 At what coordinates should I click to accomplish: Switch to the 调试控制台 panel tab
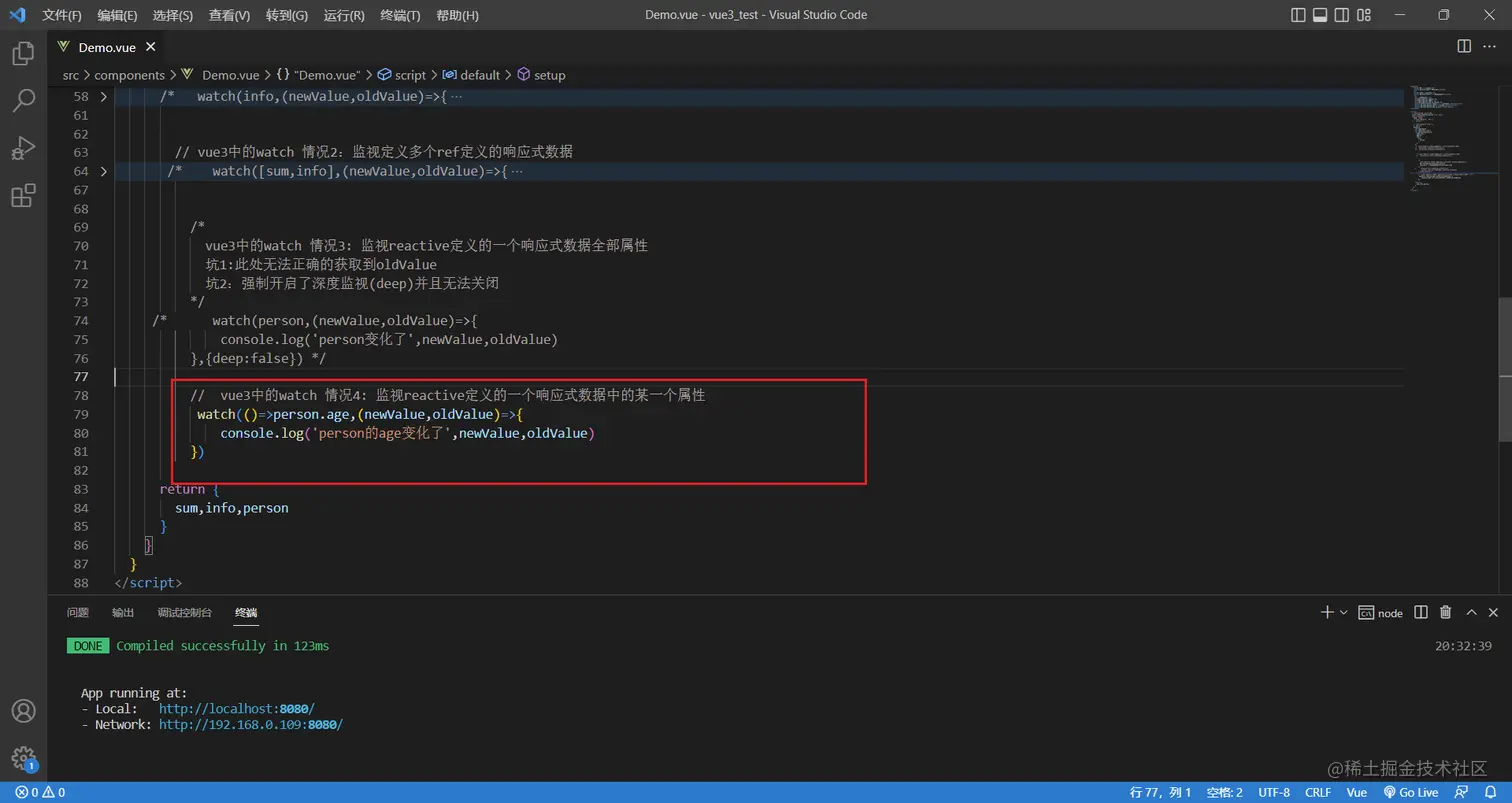[185, 612]
